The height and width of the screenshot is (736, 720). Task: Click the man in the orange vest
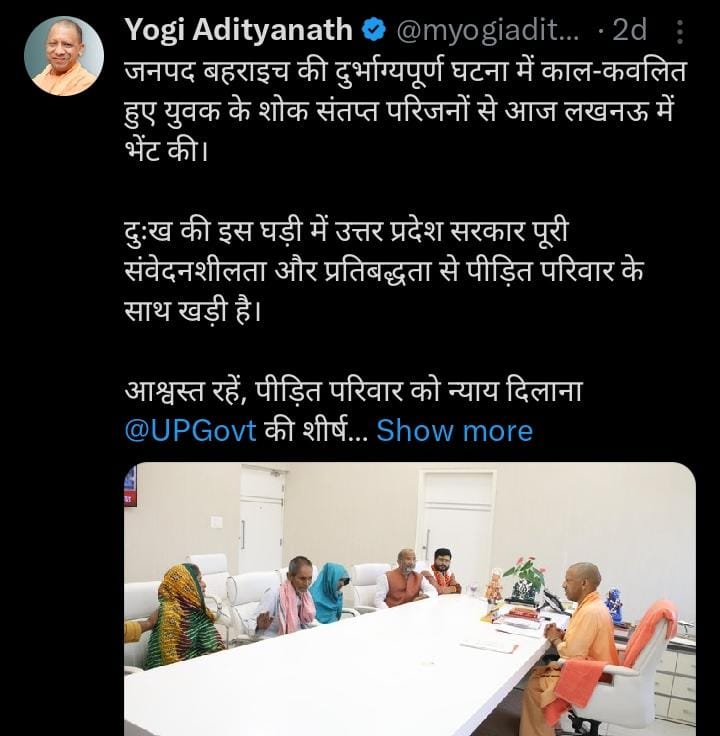402,579
